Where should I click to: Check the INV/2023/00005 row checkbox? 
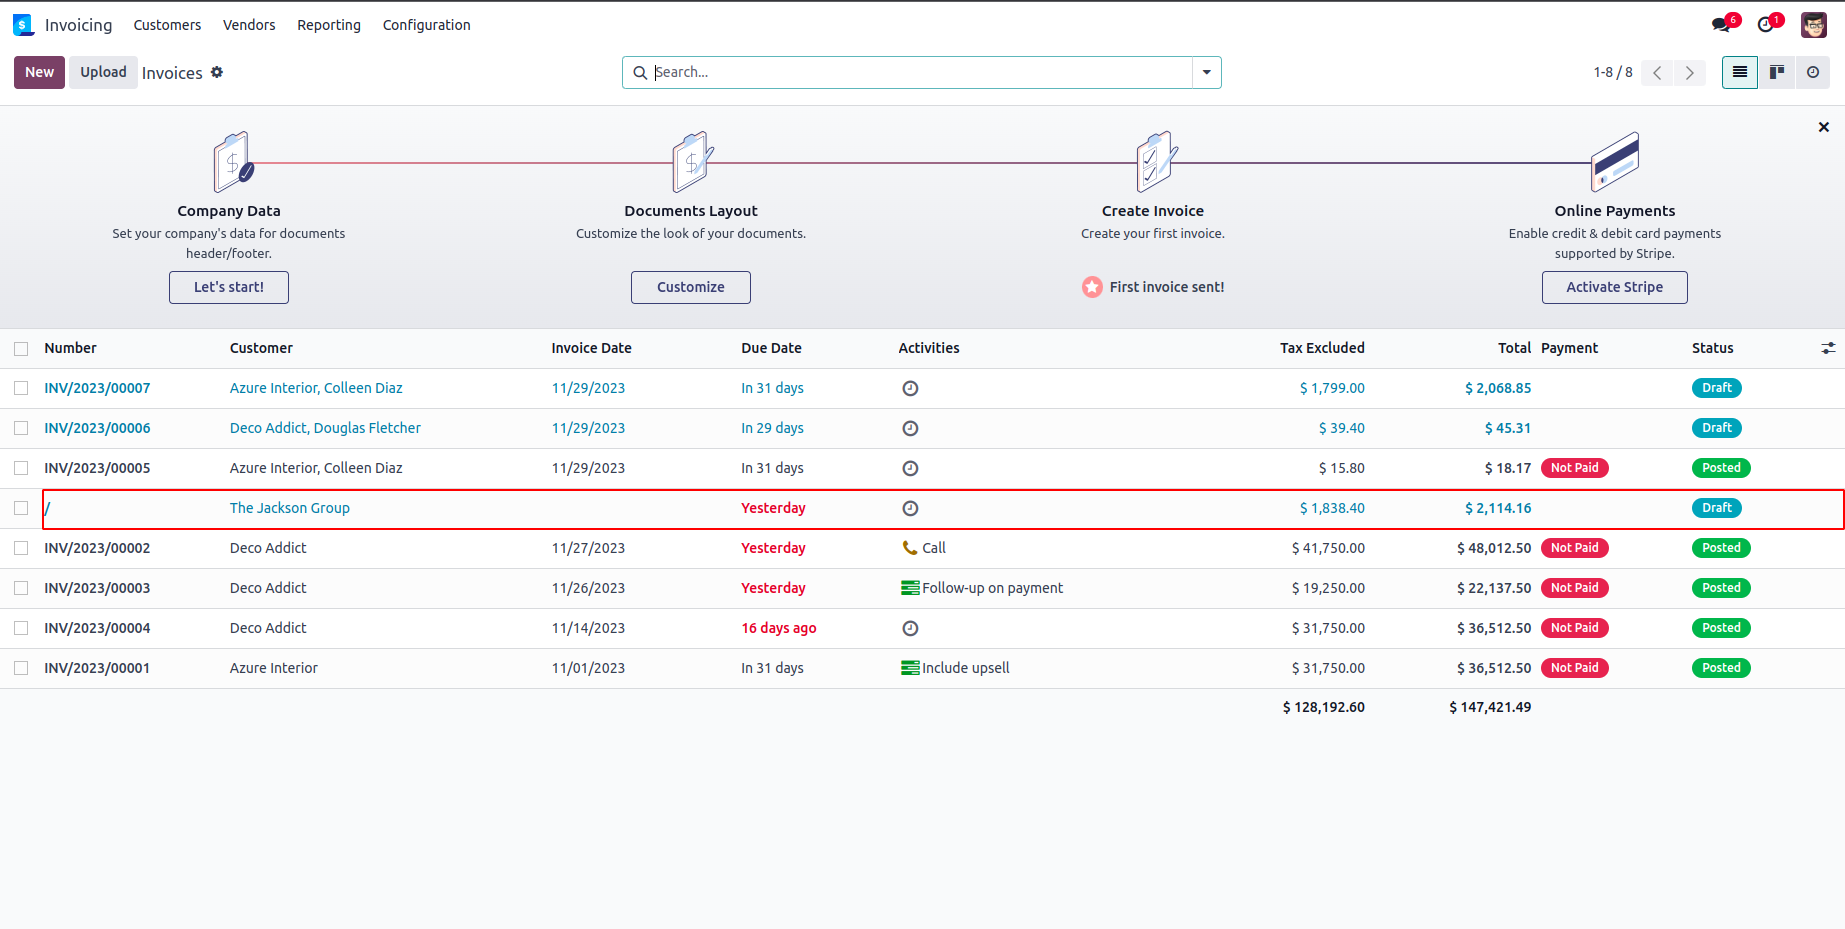point(21,468)
